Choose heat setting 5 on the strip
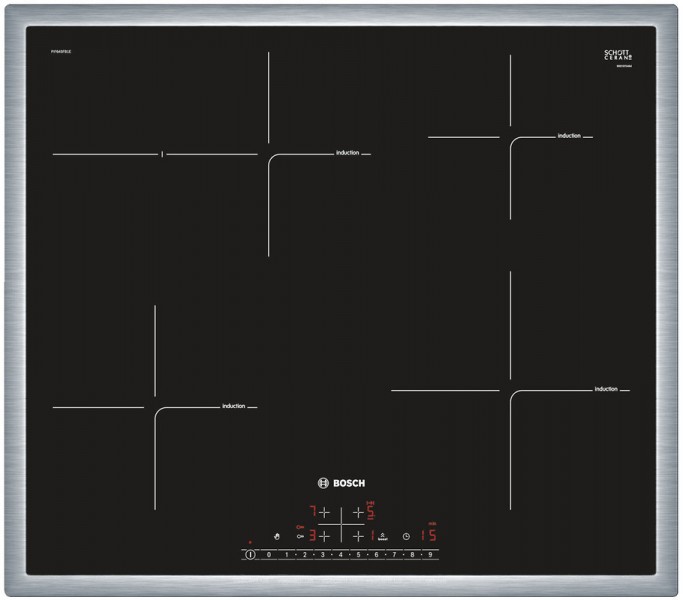 [358, 555]
